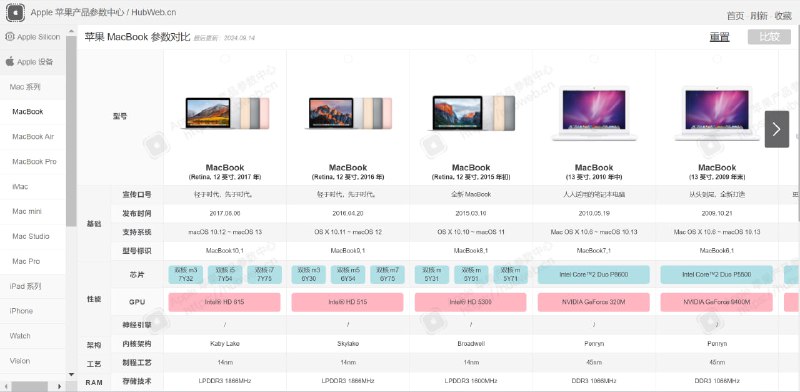Click the site logo icon in the header
The width and height of the screenshot is (800, 392).
(15, 12)
